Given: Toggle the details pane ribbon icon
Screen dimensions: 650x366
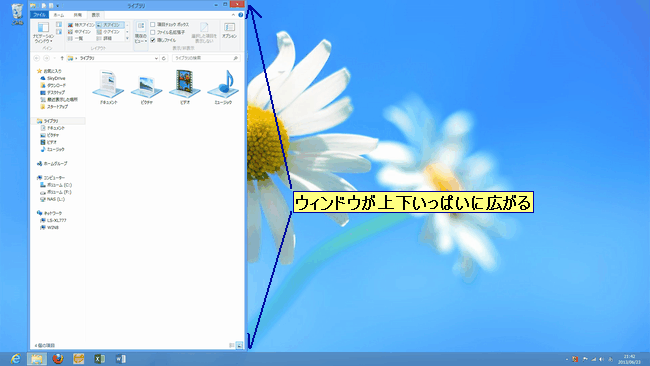Looking at the screenshot, I should [59, 32].
